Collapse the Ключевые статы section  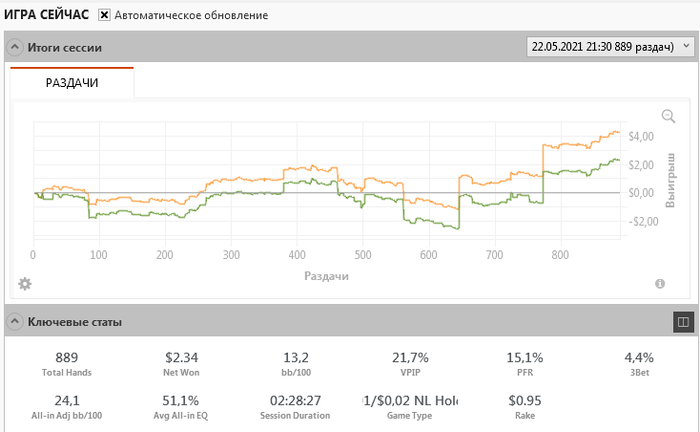pos(14,322)
